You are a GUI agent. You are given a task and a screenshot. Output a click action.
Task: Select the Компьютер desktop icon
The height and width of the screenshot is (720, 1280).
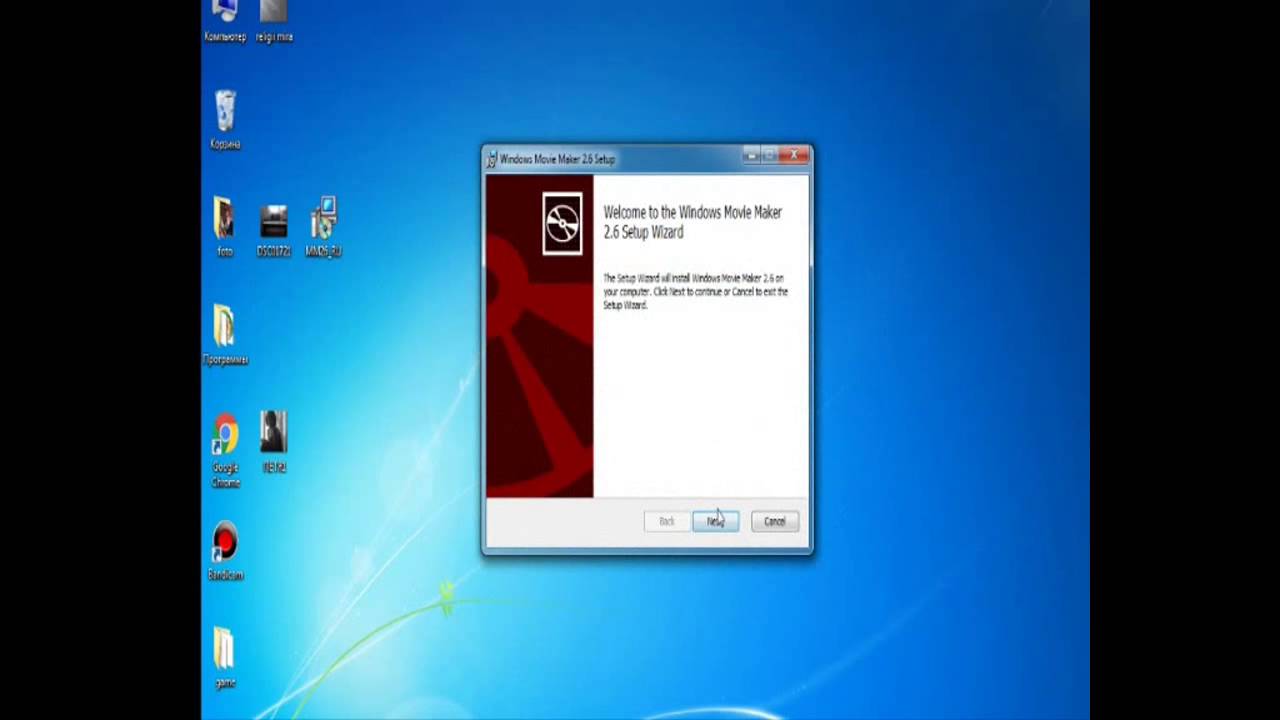point(225,20)
